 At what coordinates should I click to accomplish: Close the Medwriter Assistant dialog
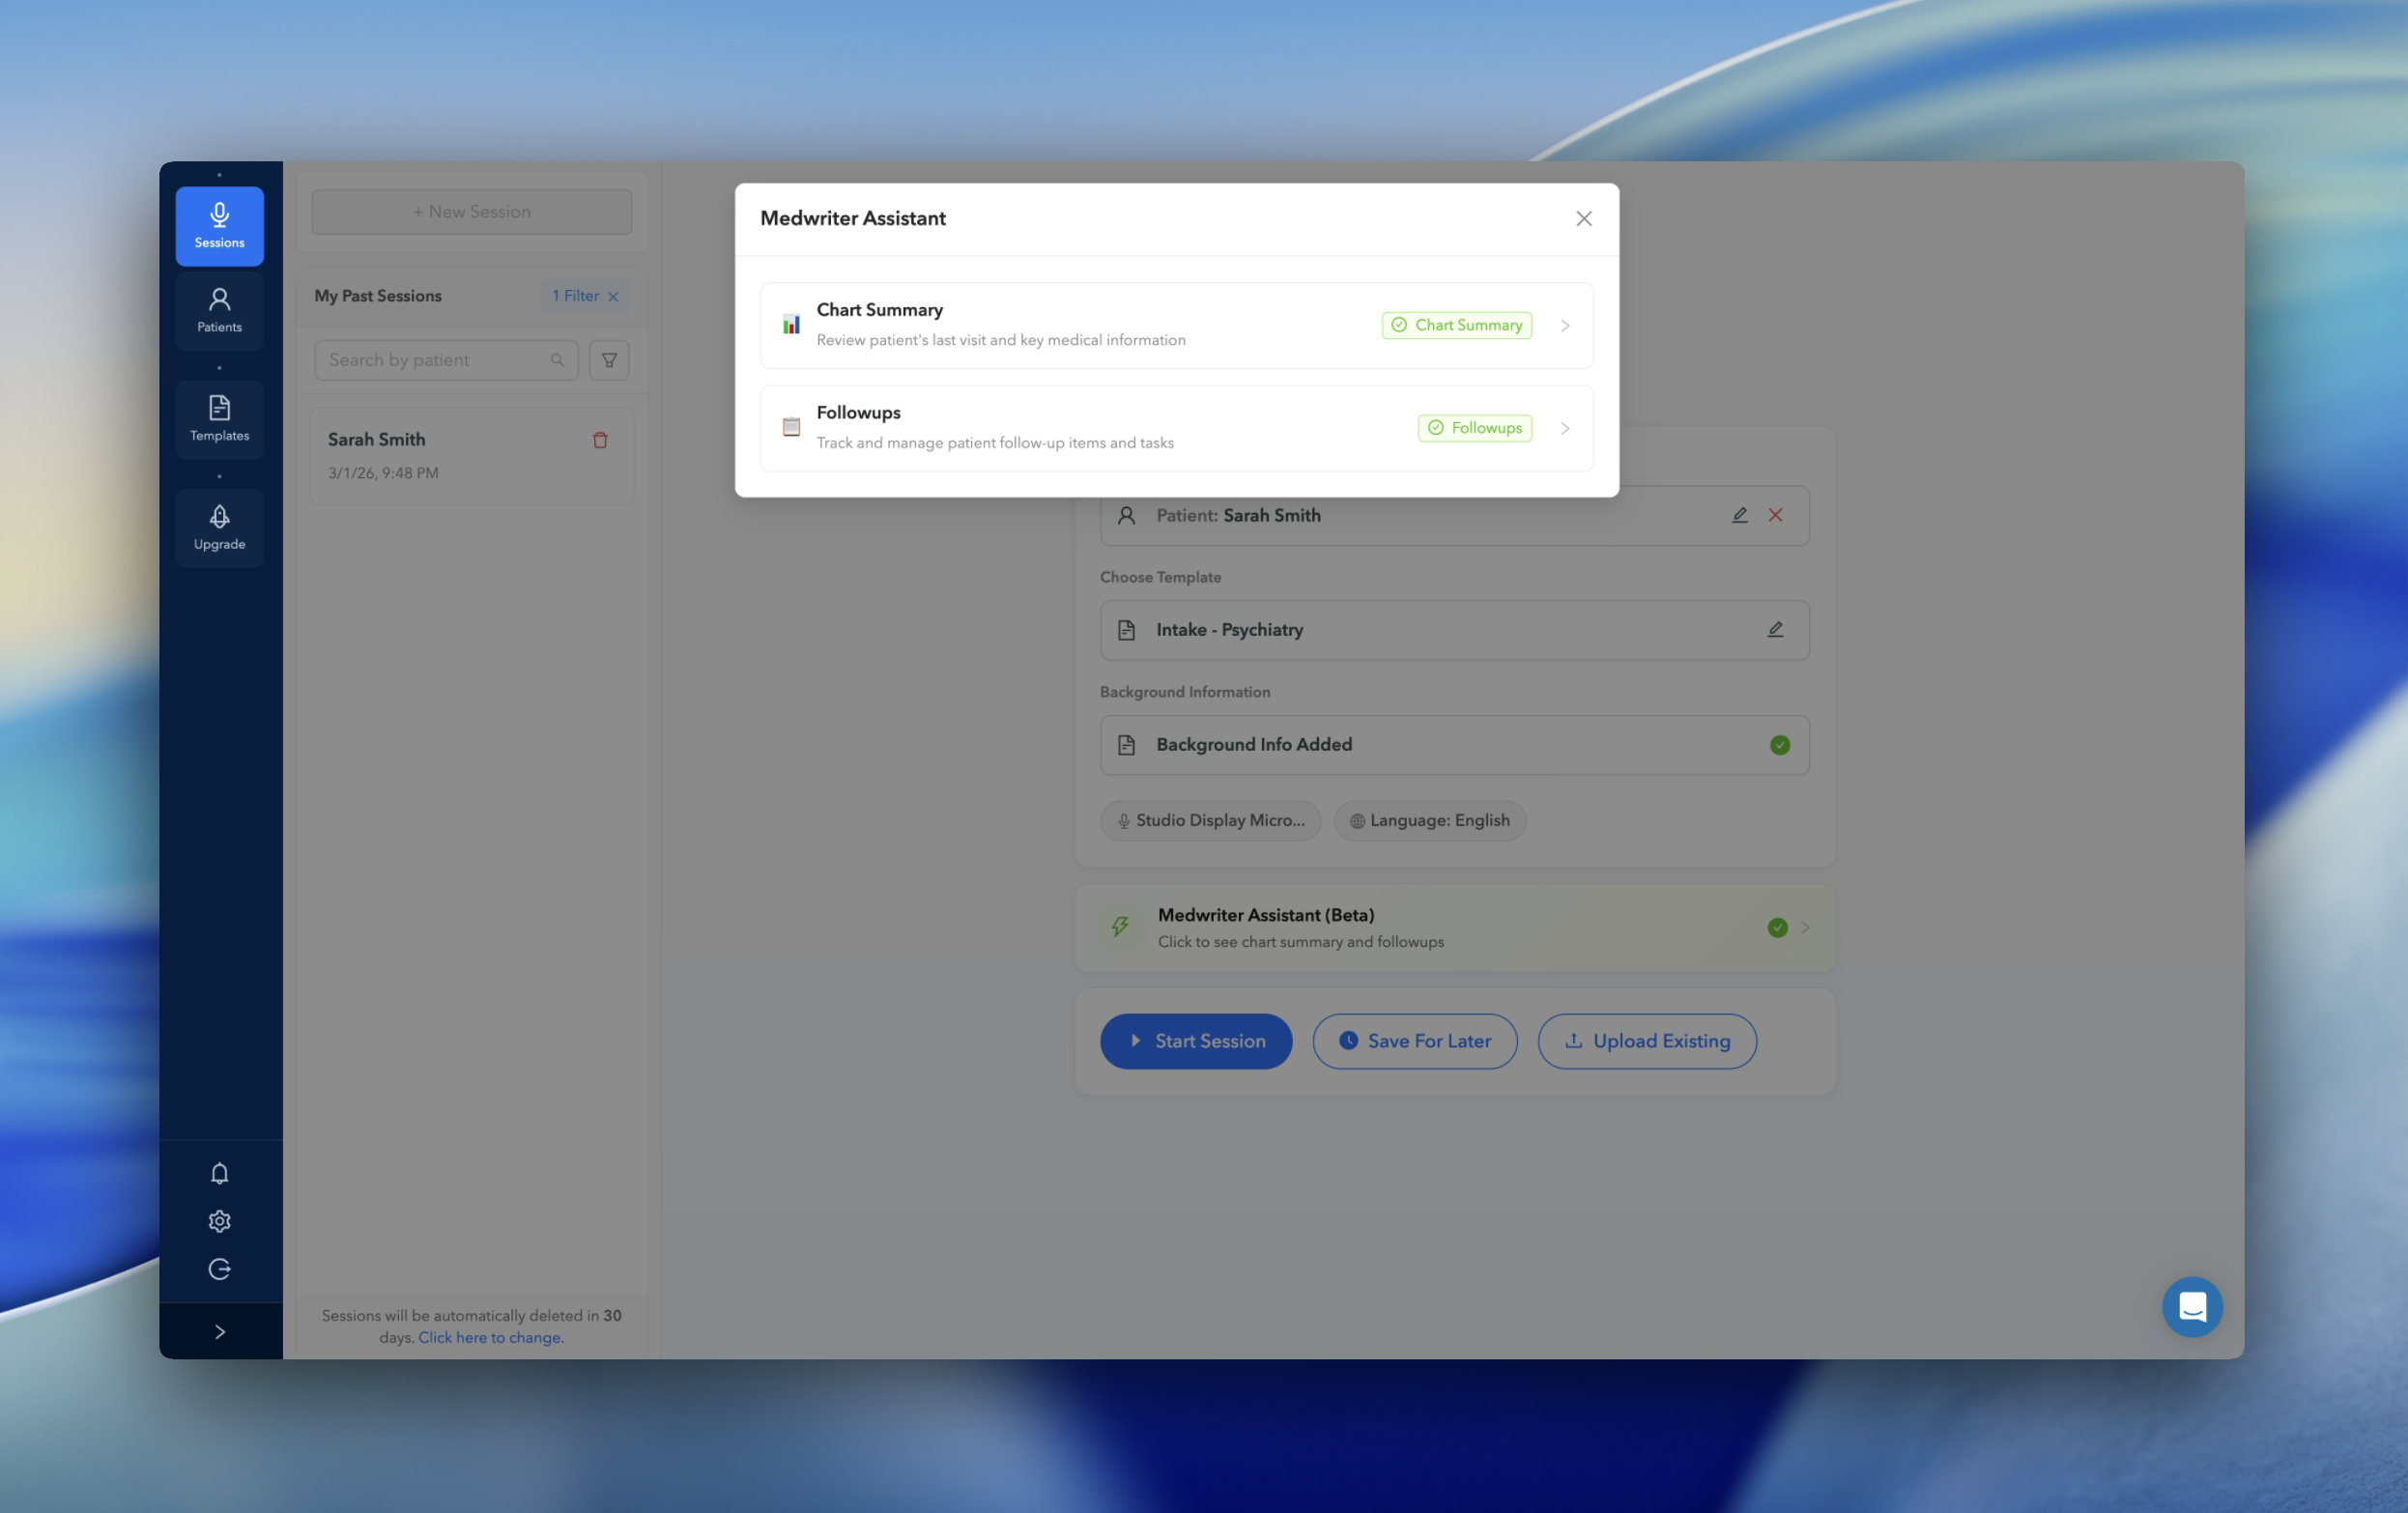click(x=1583, y=218)
